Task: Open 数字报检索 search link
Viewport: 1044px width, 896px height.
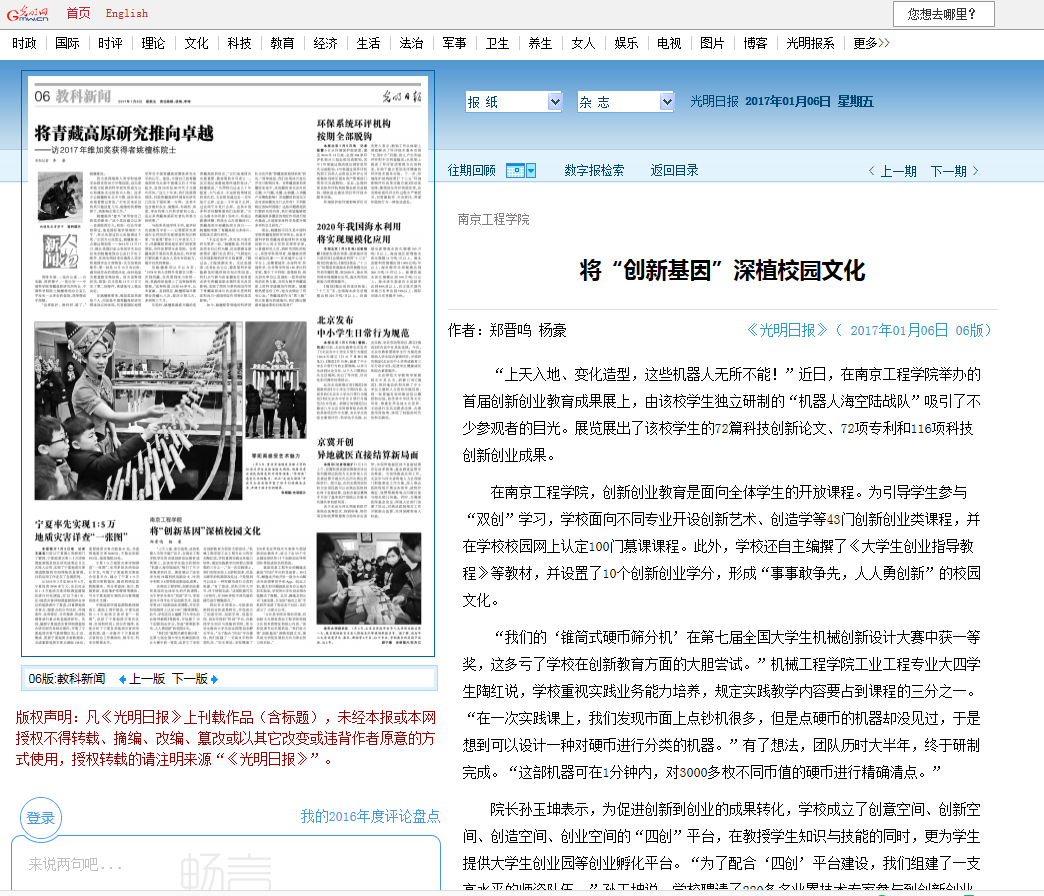Action: 594,171
